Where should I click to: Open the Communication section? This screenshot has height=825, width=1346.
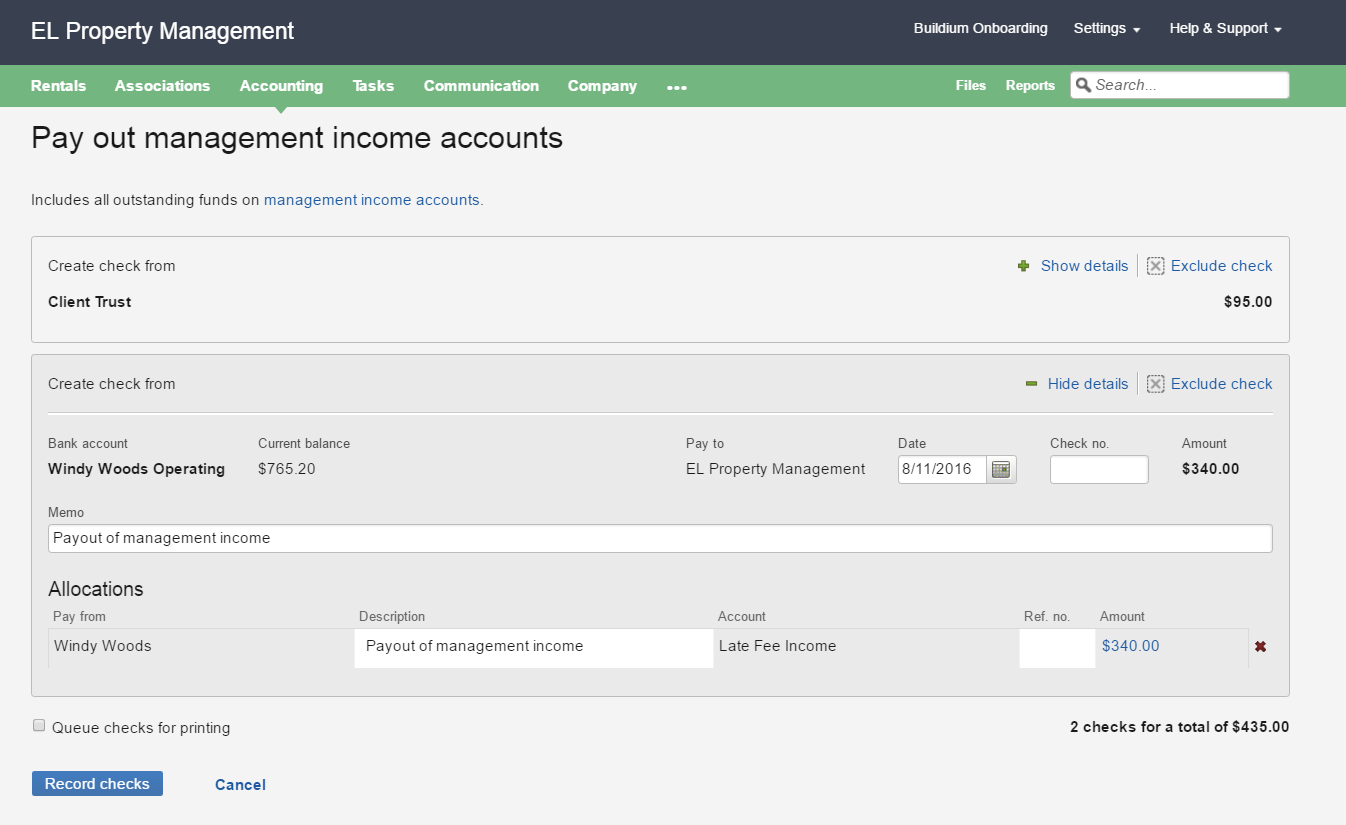tap(481, 85)
